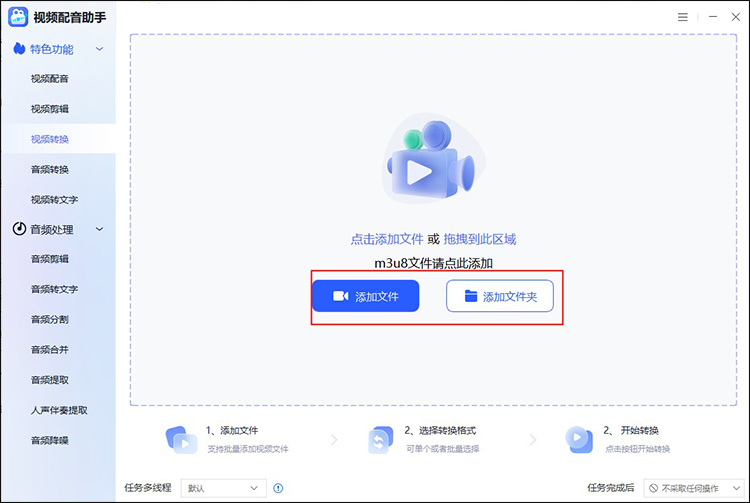Click the step 1 添加文件 icon
The width and height of the screenshot is (750, 503).
click(x=181, y=439)
